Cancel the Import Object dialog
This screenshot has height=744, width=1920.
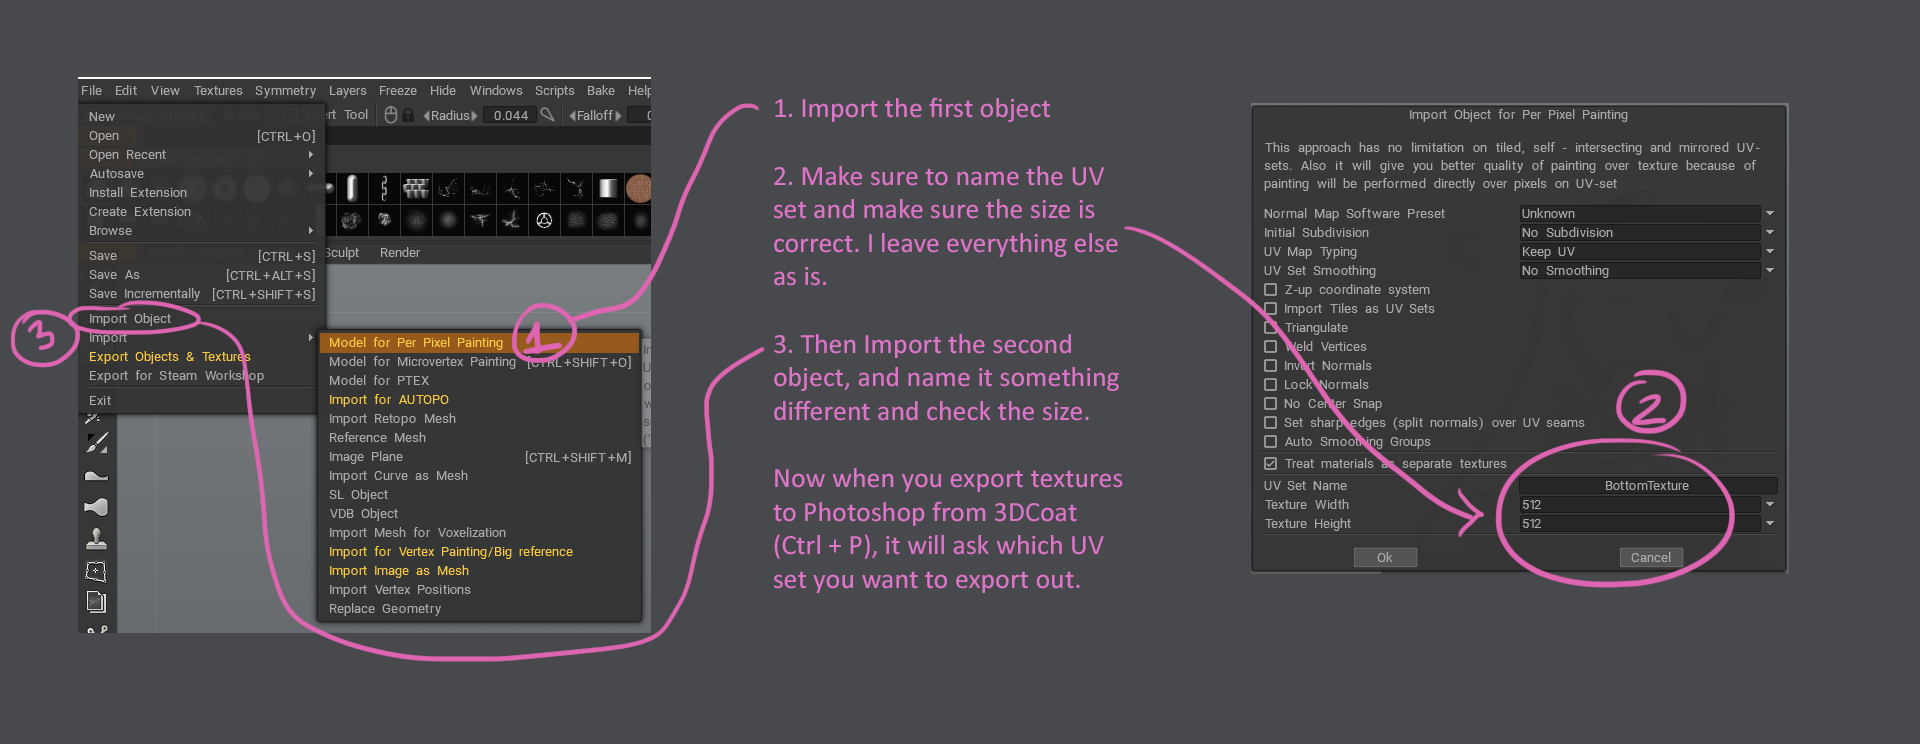pos(1650,558)
